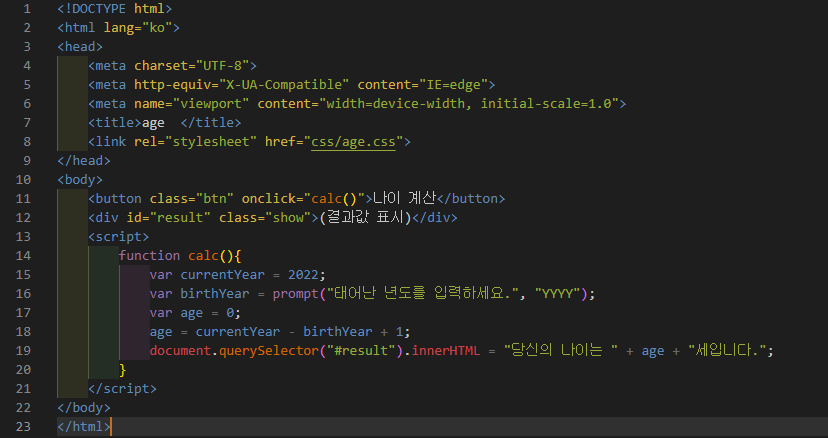Image resolution: width=828 pixels, height=438 pixels.
Task: Click the rel="stylesheet" attribute
Action: (195, 142)
